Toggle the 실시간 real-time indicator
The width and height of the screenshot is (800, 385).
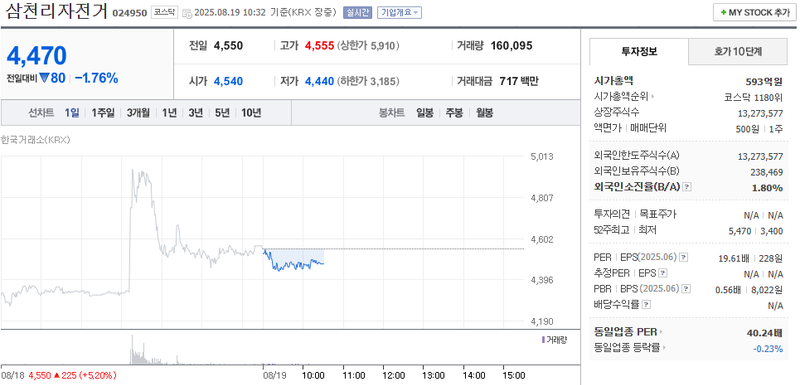click(x=357, y=12)
